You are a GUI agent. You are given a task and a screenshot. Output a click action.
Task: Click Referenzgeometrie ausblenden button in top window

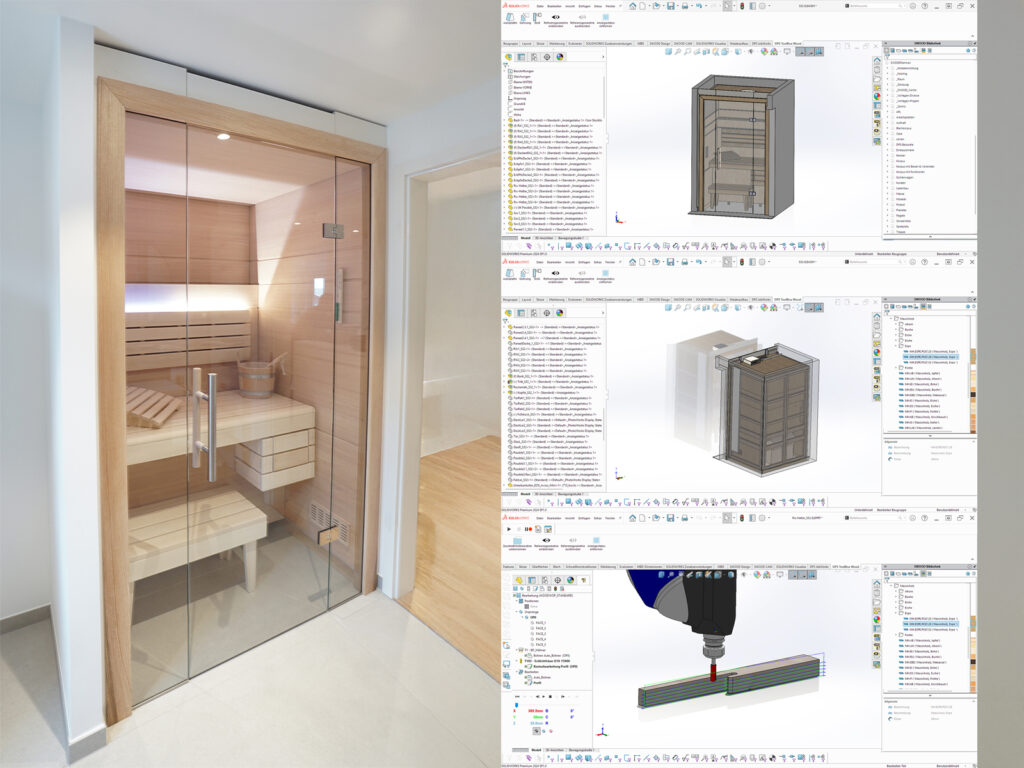pos(582,20)
